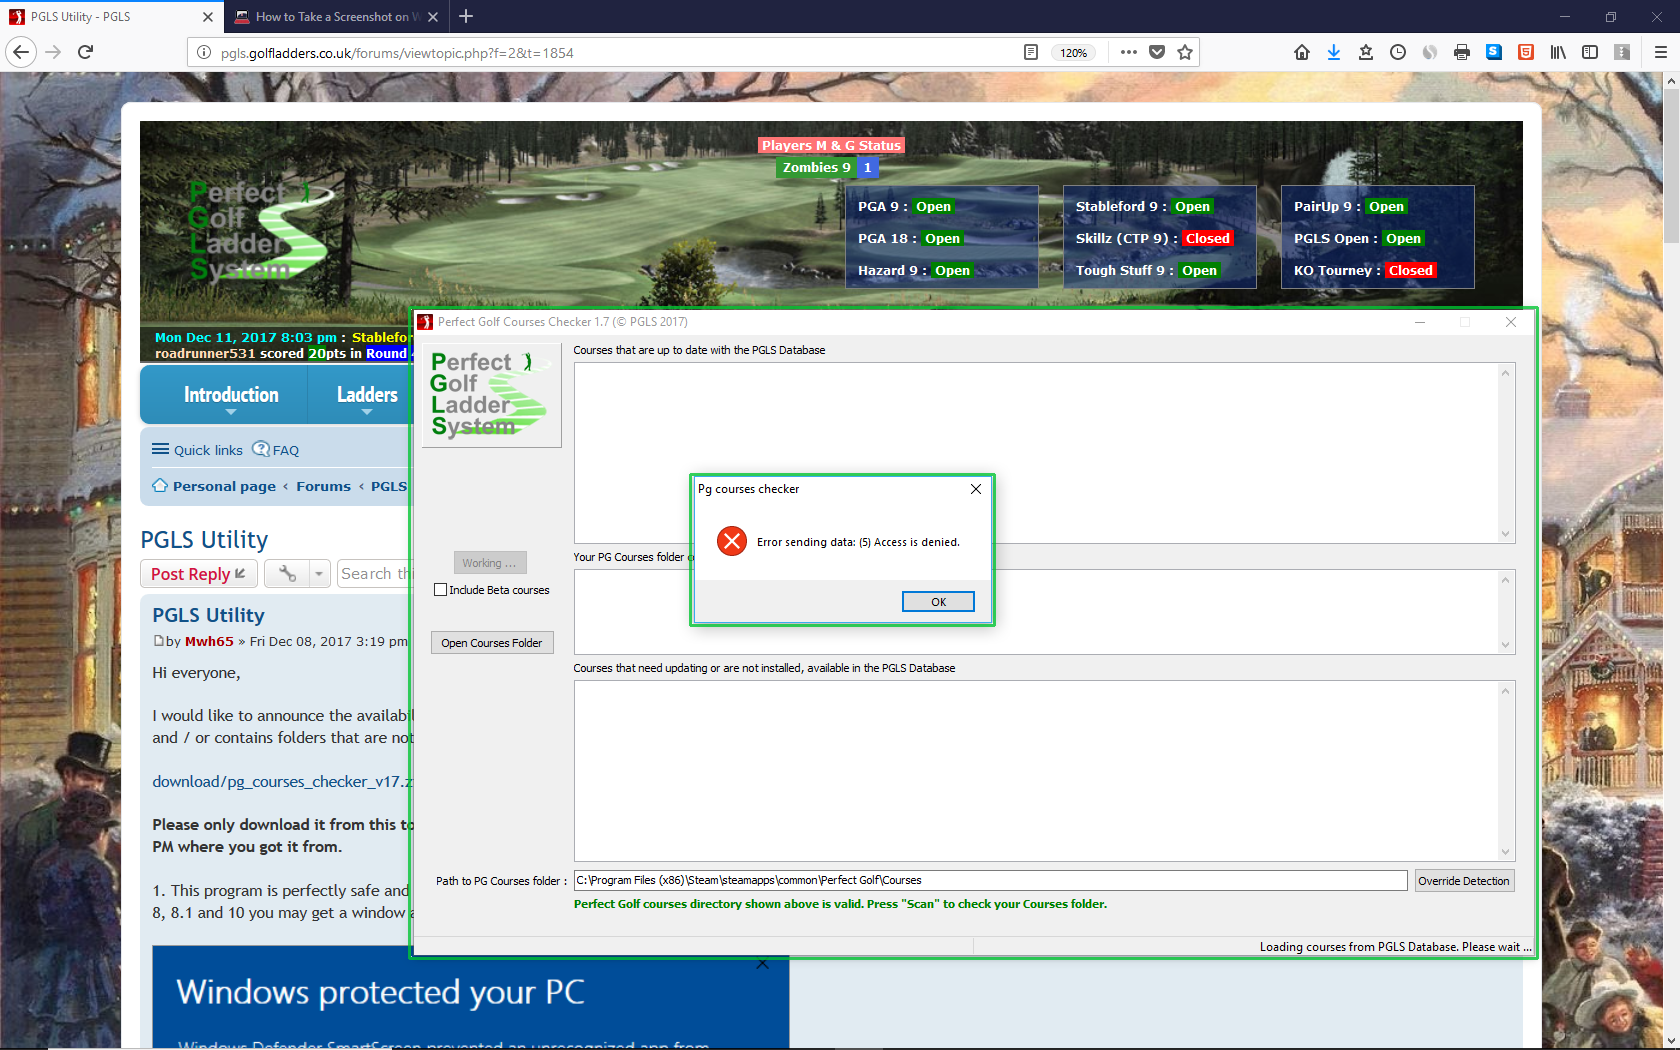The width and height of the screenshot is (1680, 1050).
Task: Reload the current page
Action: [x=86, y=52]
